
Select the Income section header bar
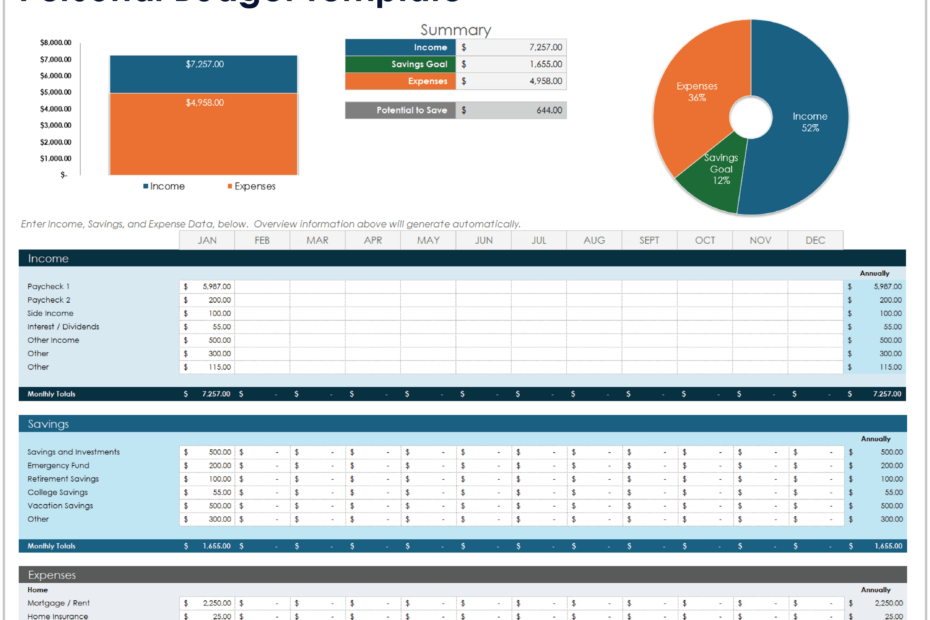pyautogui.click(x=462, y=259)
